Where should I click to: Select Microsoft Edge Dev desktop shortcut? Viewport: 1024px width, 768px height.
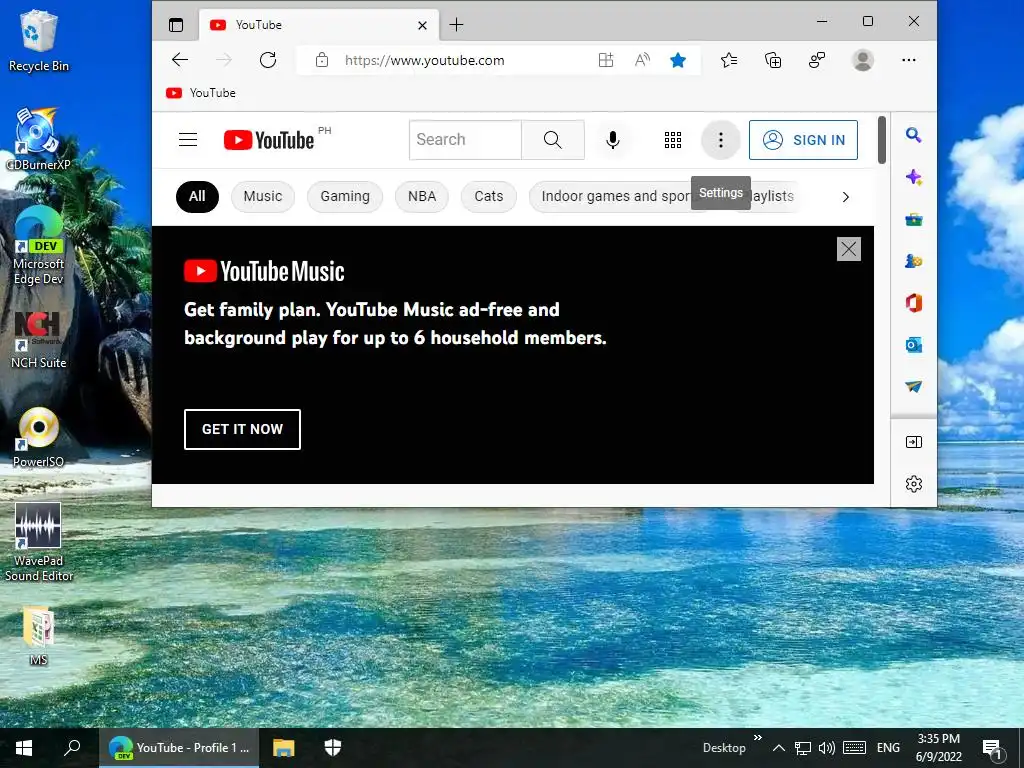coord(39,246)
